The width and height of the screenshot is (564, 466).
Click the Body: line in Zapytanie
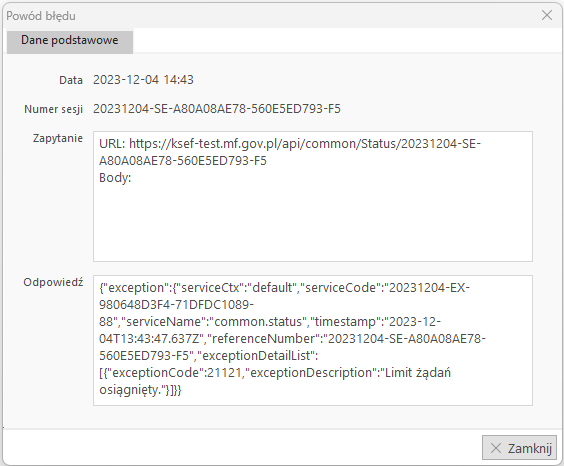[x=115, y=178]
